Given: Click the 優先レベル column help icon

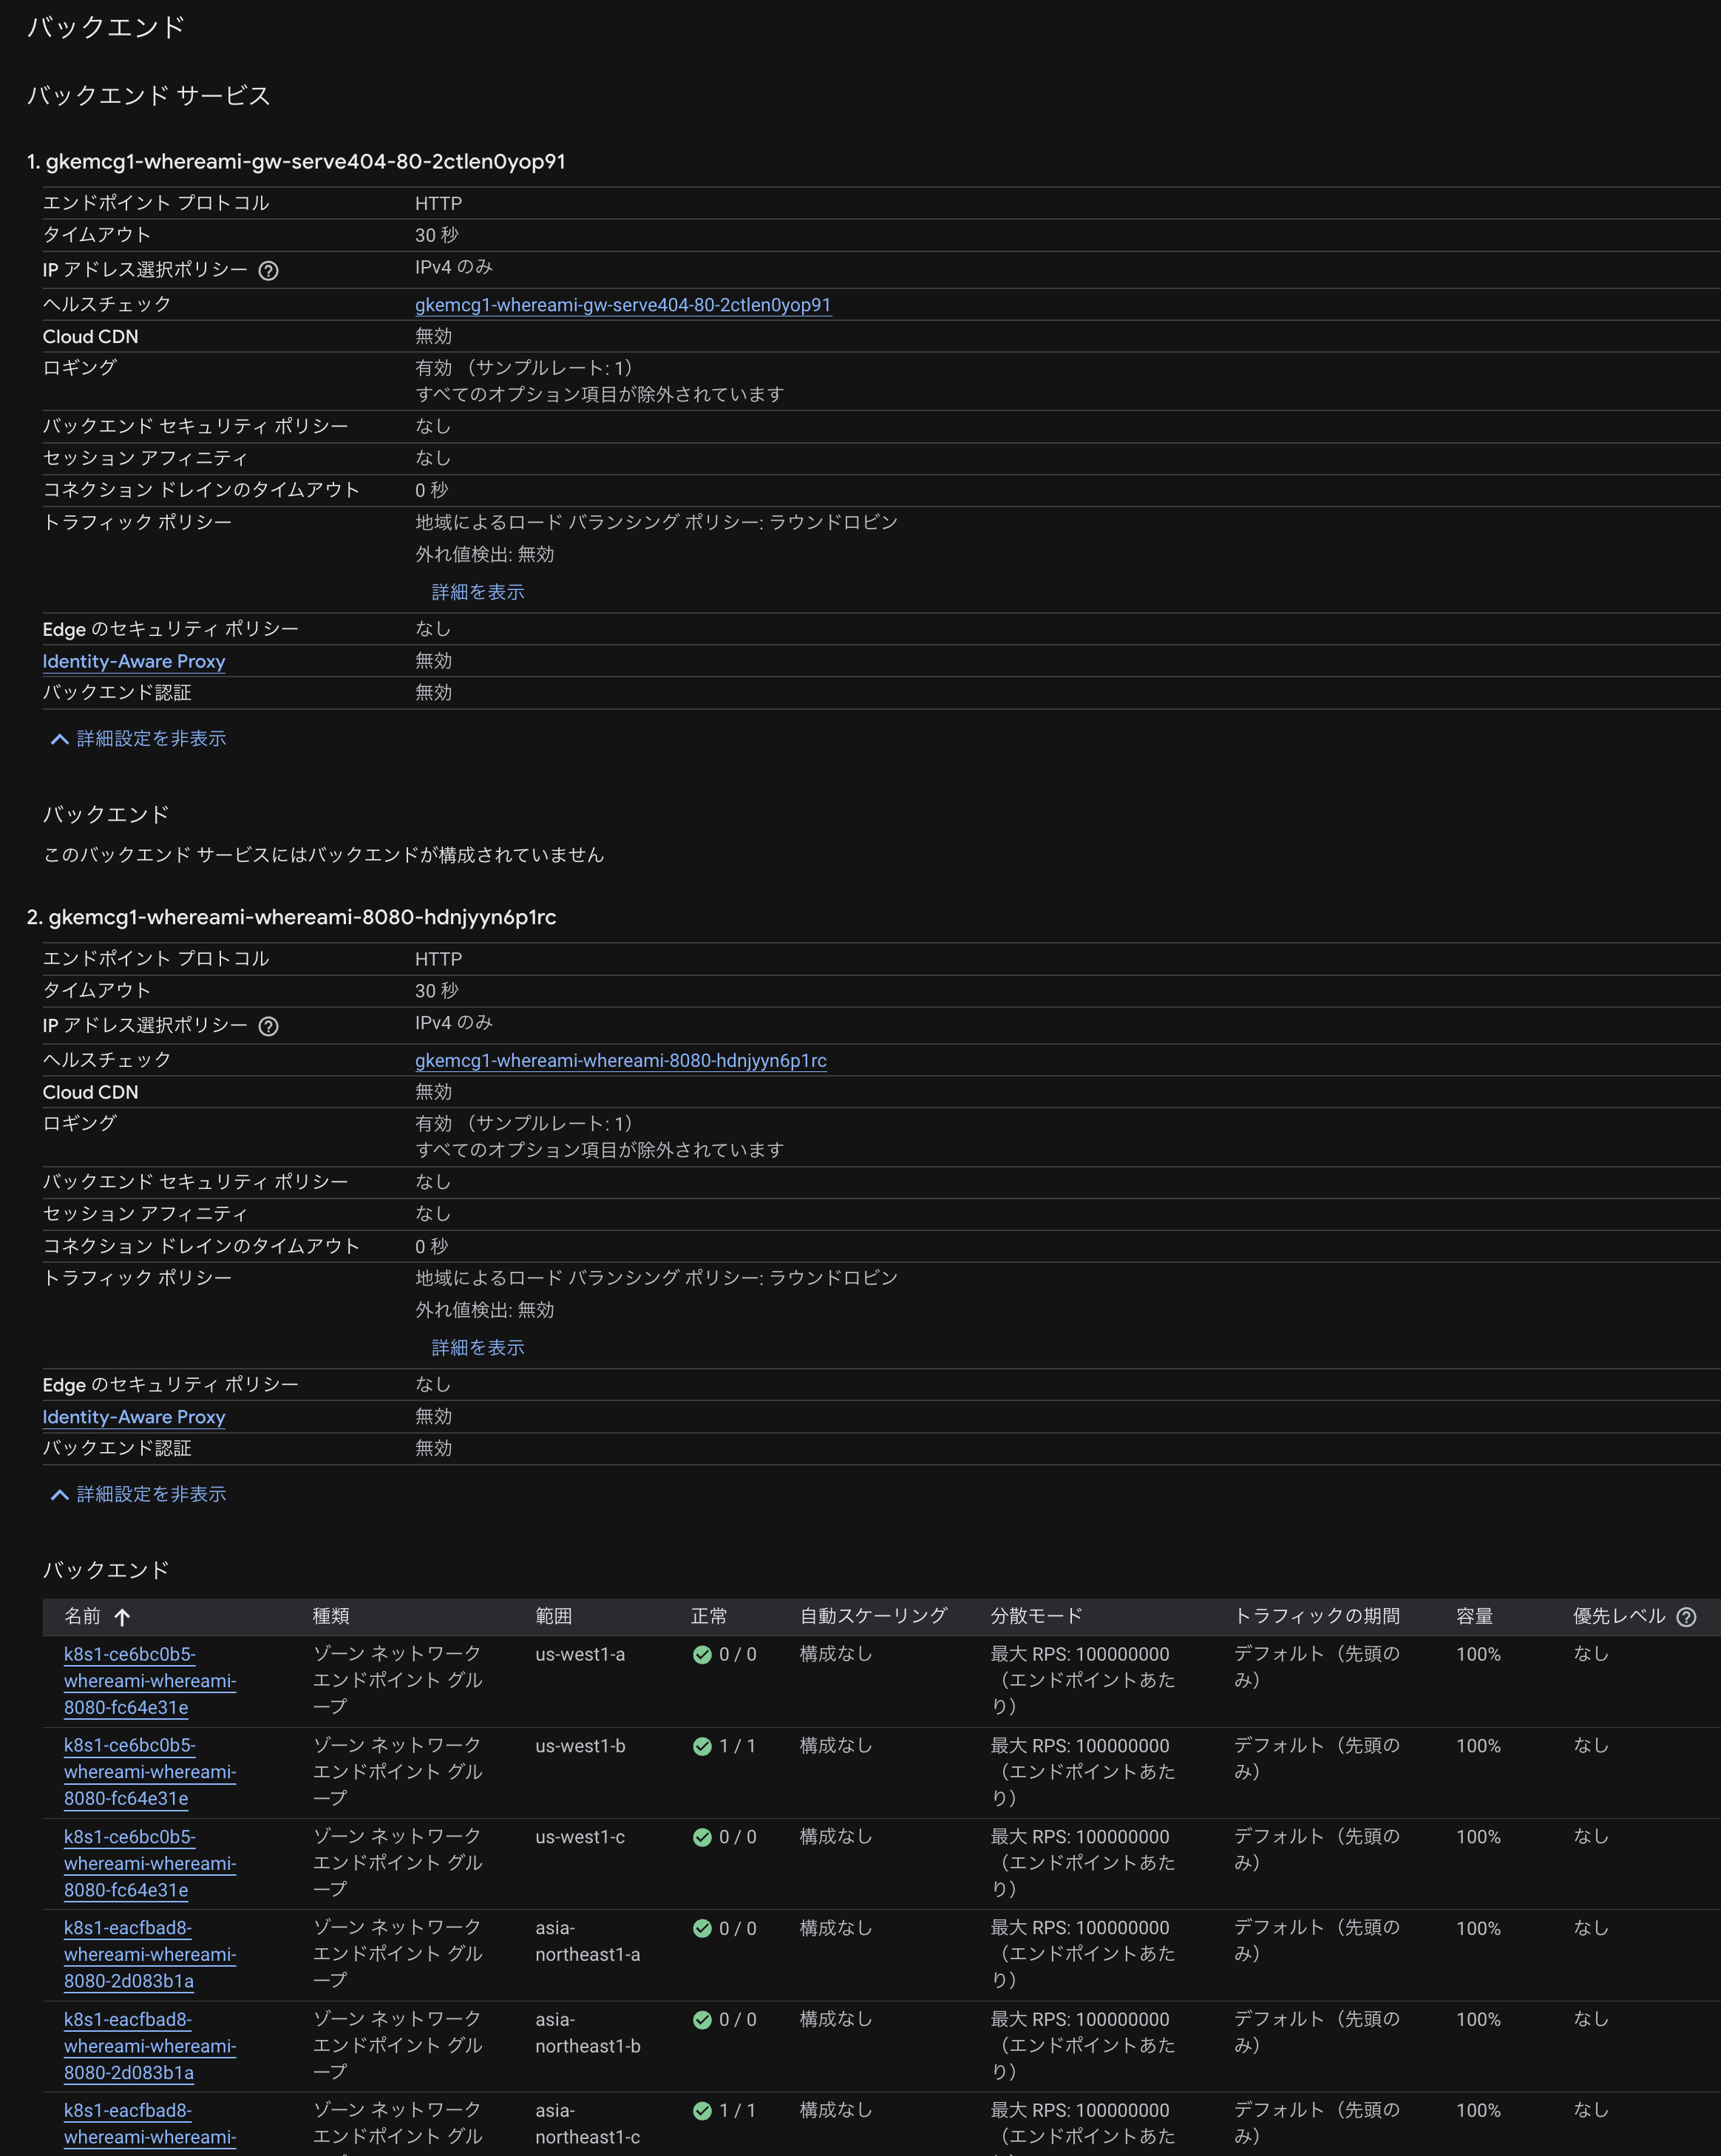Looking at the screenshot, I should [x=1685, y=1617].
